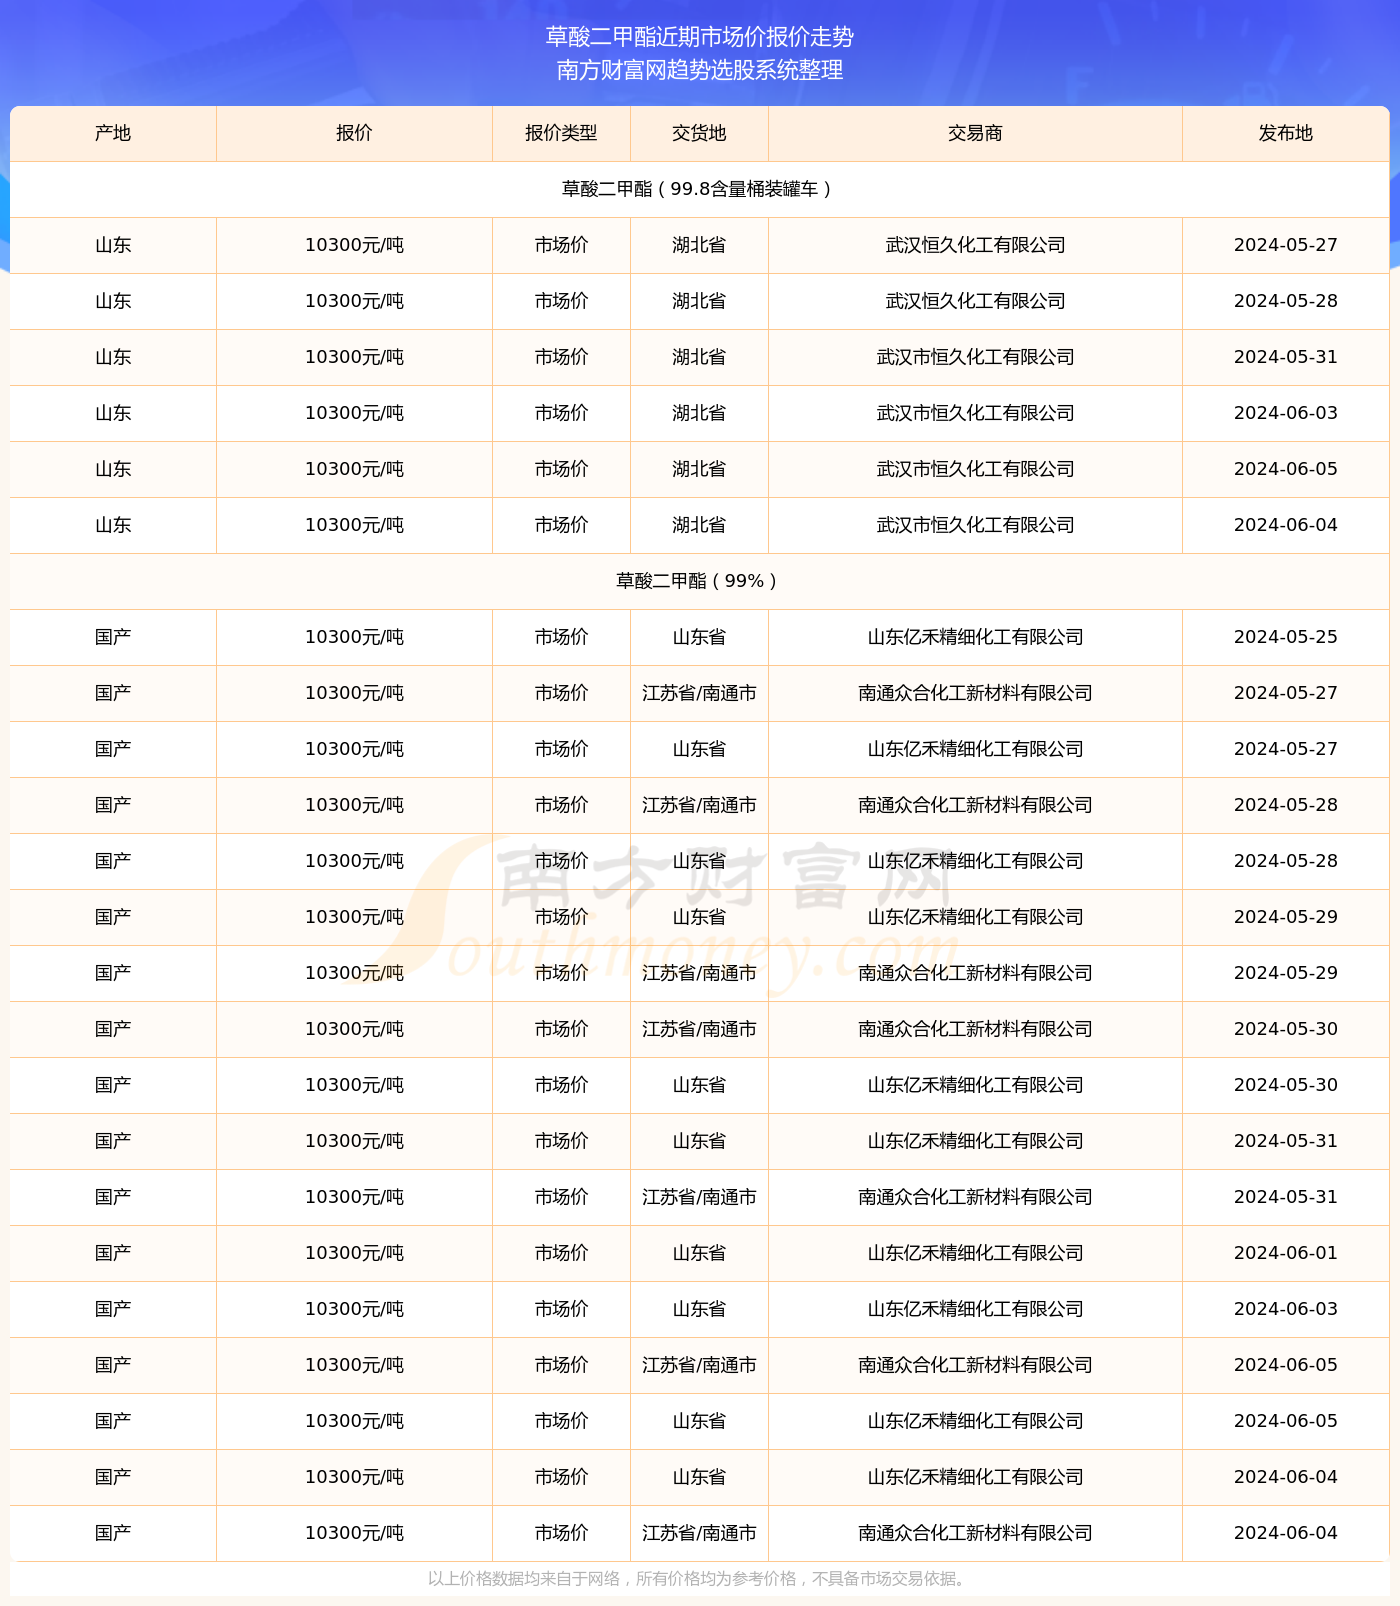1400x1606 pixels.
Task: Select 武汉恒久化工有限公司 in the 2024-05-28 row
Action: (975, 301)
